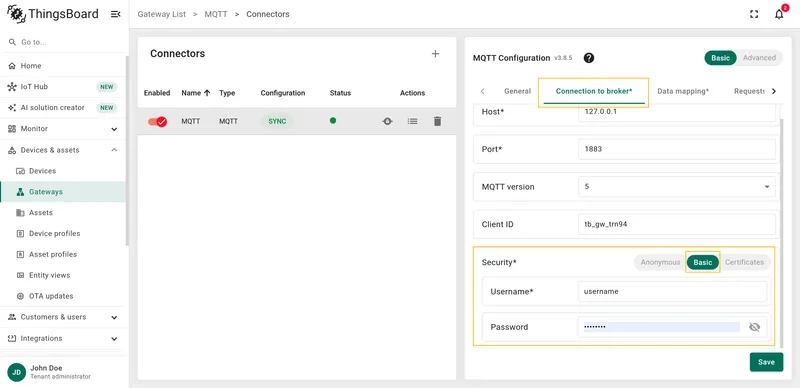Select Gateways in sidebar
This screenshot has height=388, width=800.
62,192
